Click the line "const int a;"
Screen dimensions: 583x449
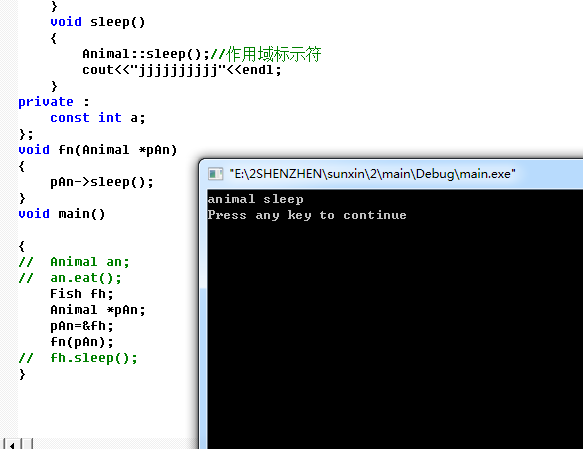[x=98, y=118]
